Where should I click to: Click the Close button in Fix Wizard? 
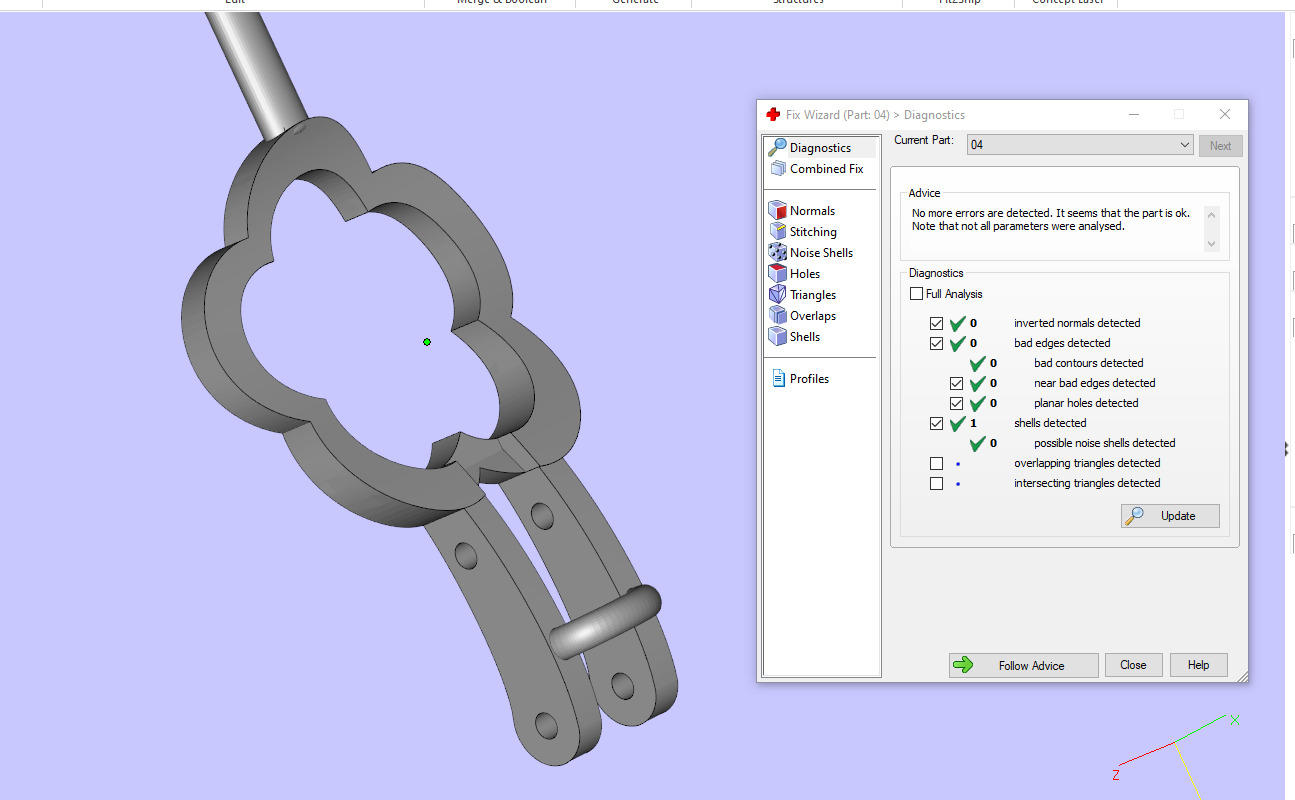coord(1133,665)
